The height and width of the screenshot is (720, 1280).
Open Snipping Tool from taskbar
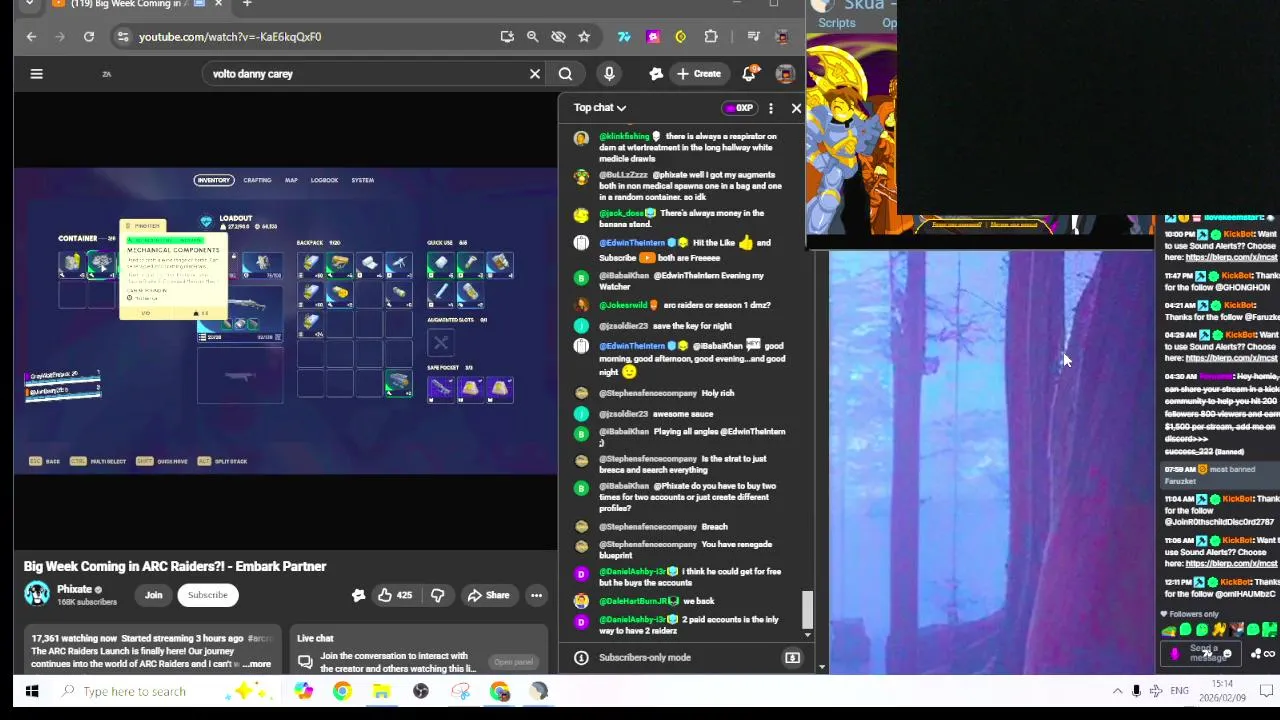(460, 691)
